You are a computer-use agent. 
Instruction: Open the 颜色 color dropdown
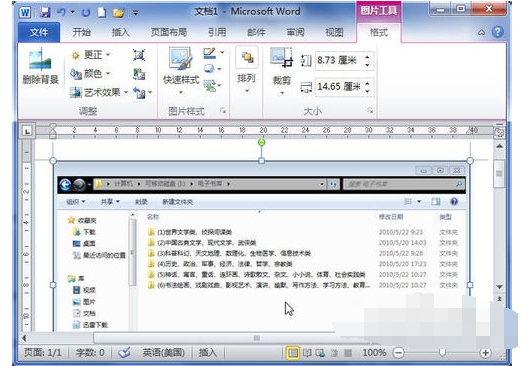pyautogui.click(x=91, y=73)
